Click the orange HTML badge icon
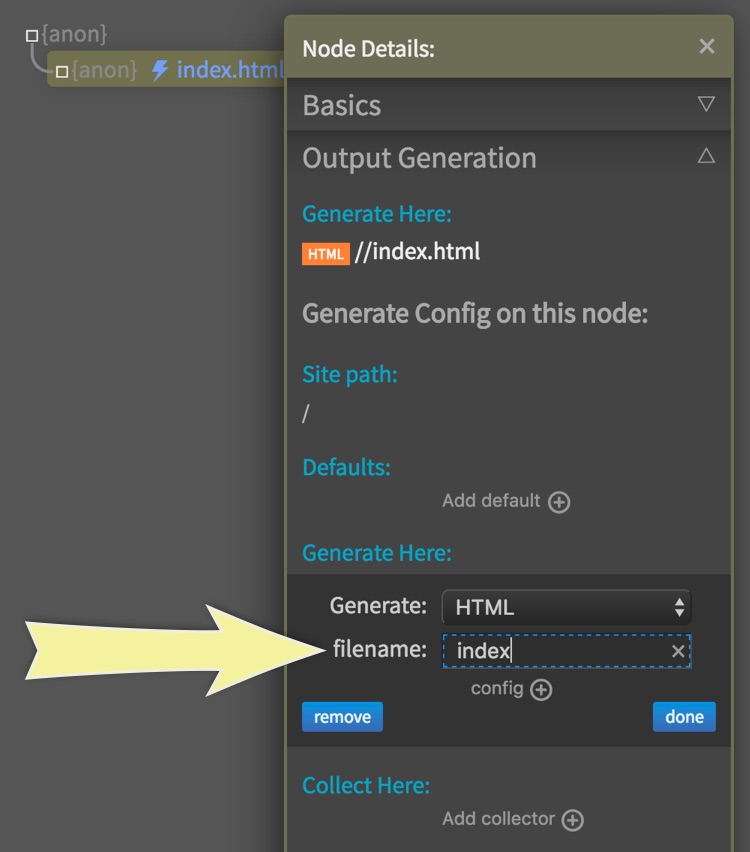Screen dimensions: 750x852 325,254
